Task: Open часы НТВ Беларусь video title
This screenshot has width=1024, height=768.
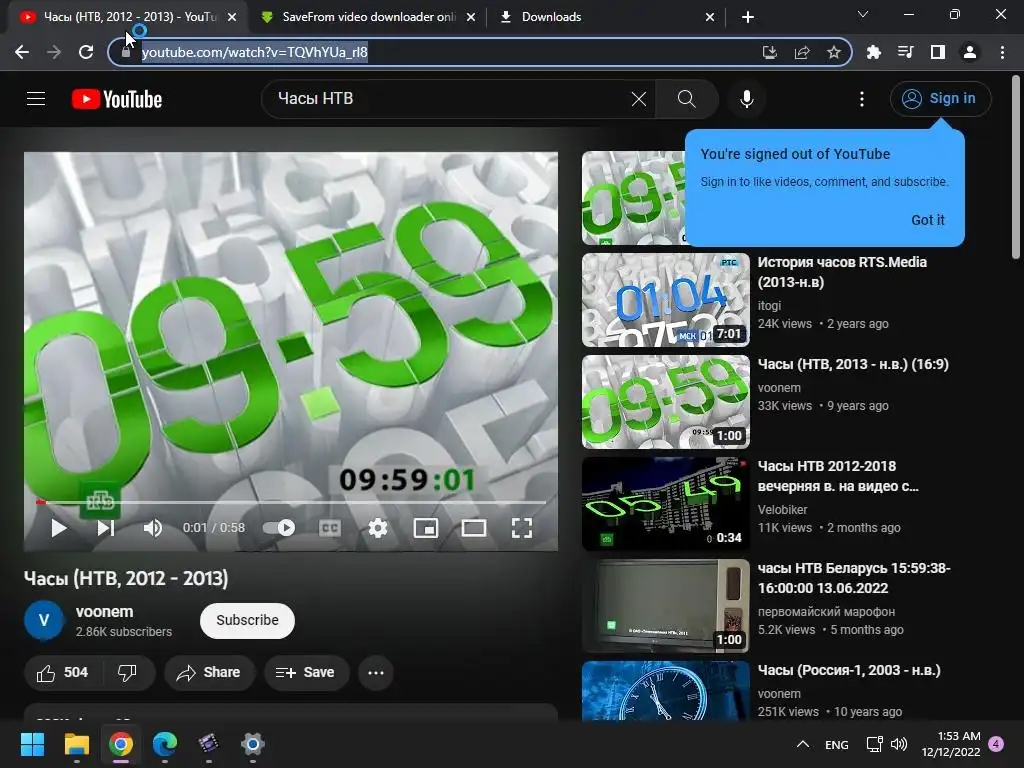Action: click(854, 578)
